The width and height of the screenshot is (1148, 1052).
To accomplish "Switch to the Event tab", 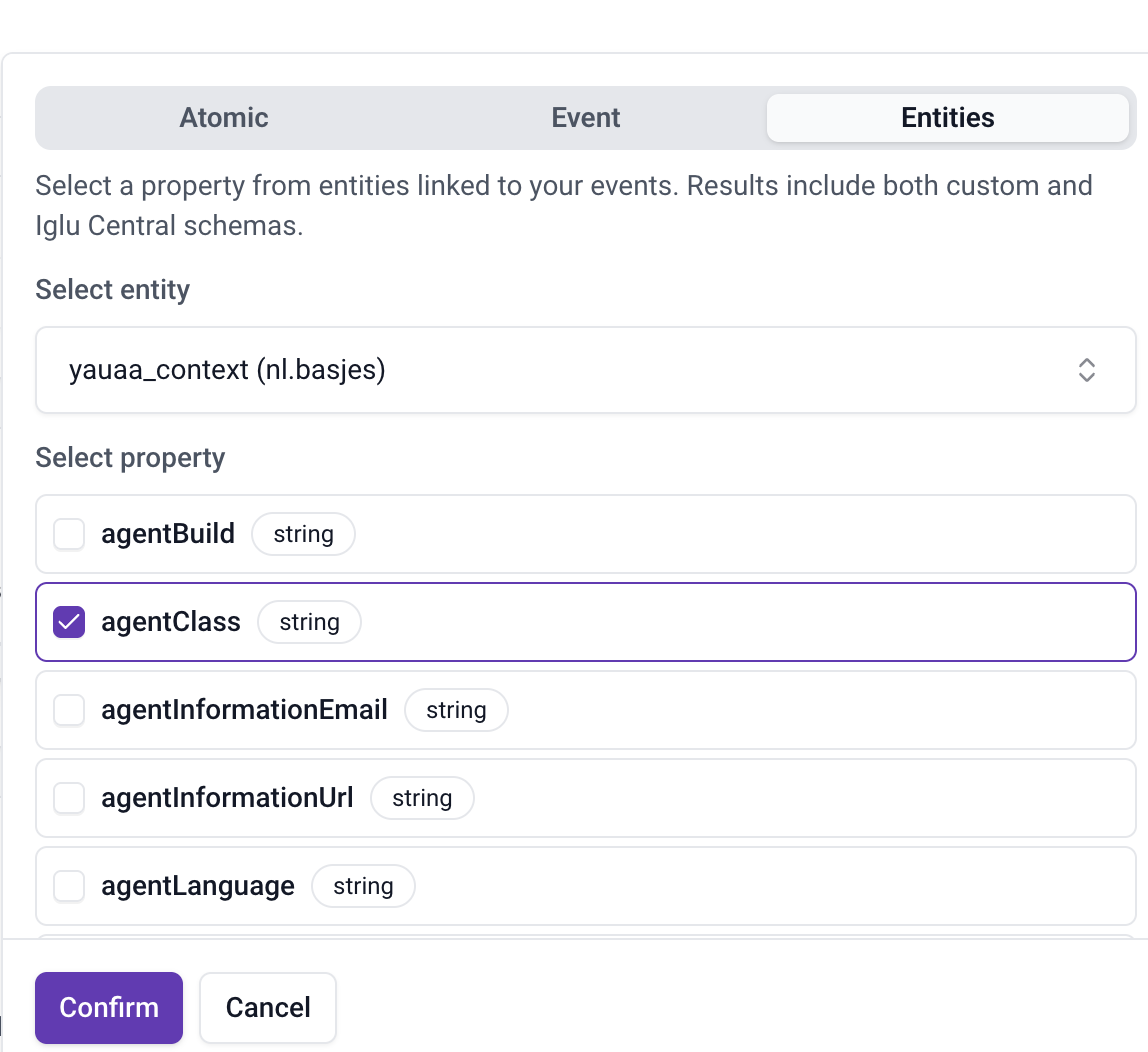I will click(x=586, y=118).
